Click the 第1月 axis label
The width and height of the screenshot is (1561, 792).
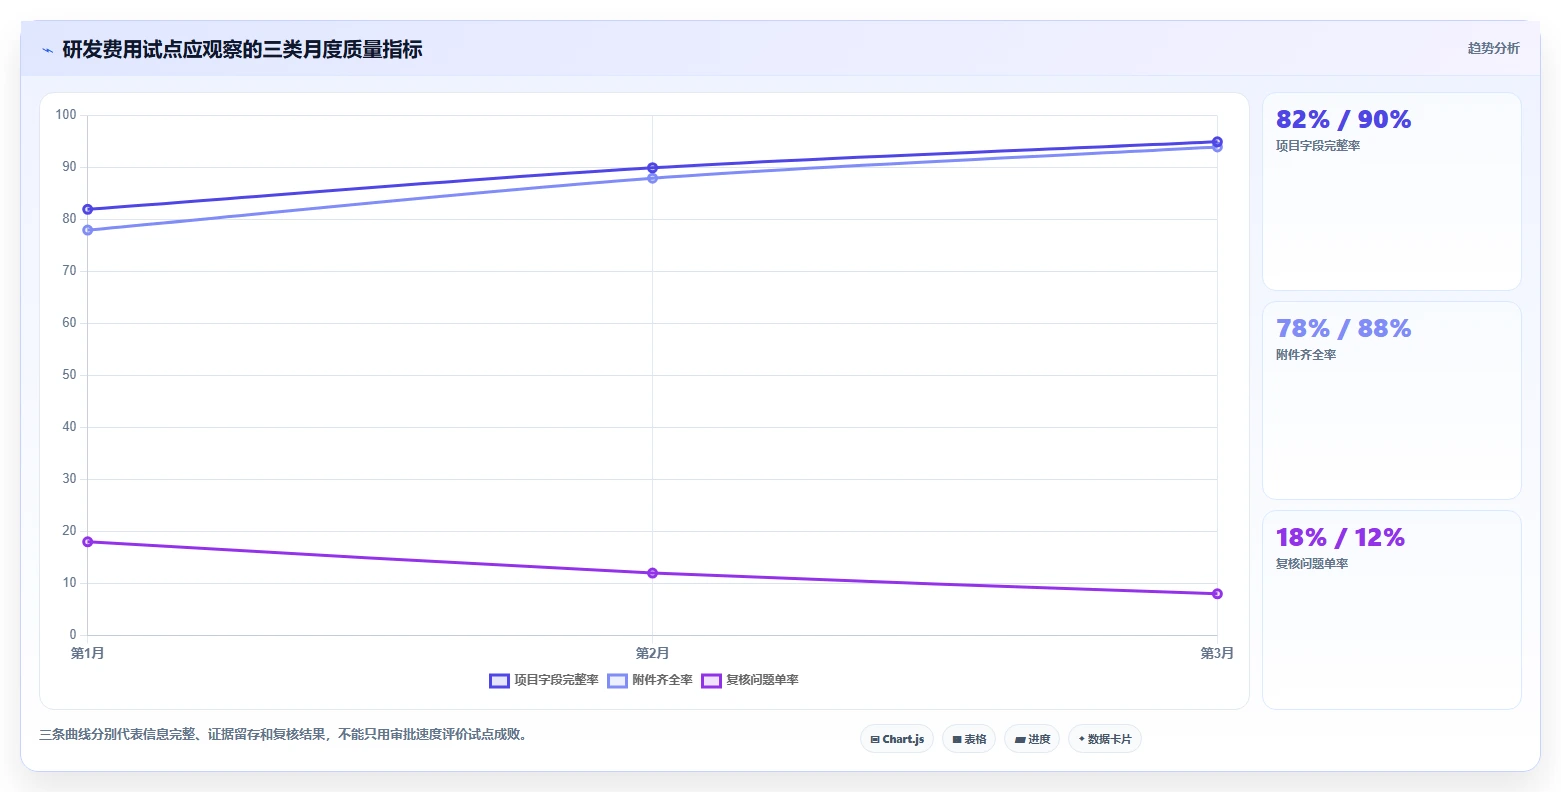click(88, 653)
